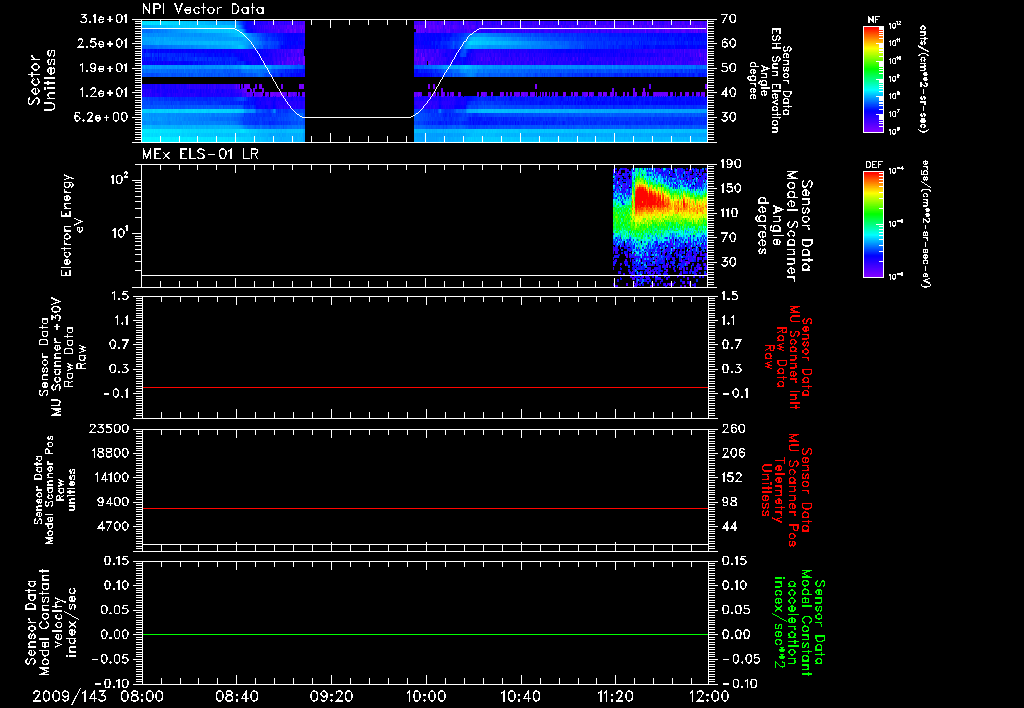Click the 260 right-axis tick value
Image resolution: width=1024 pixels, height=708 pixels.
point(732,428)
